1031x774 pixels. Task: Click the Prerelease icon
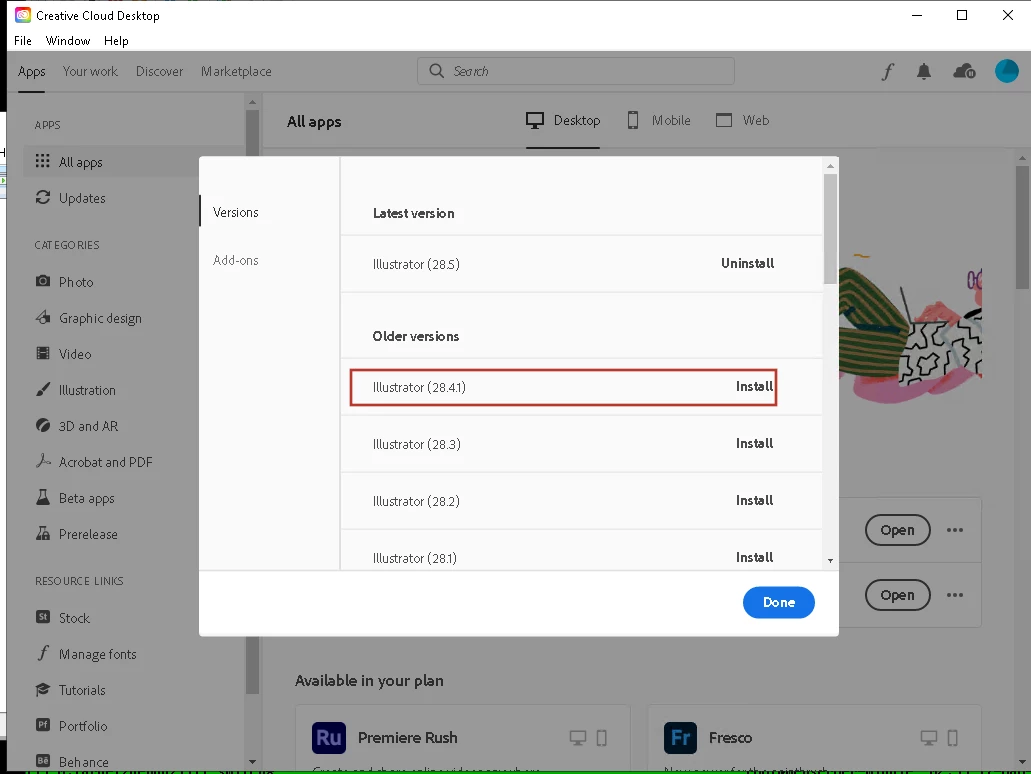tap(43, 533)
